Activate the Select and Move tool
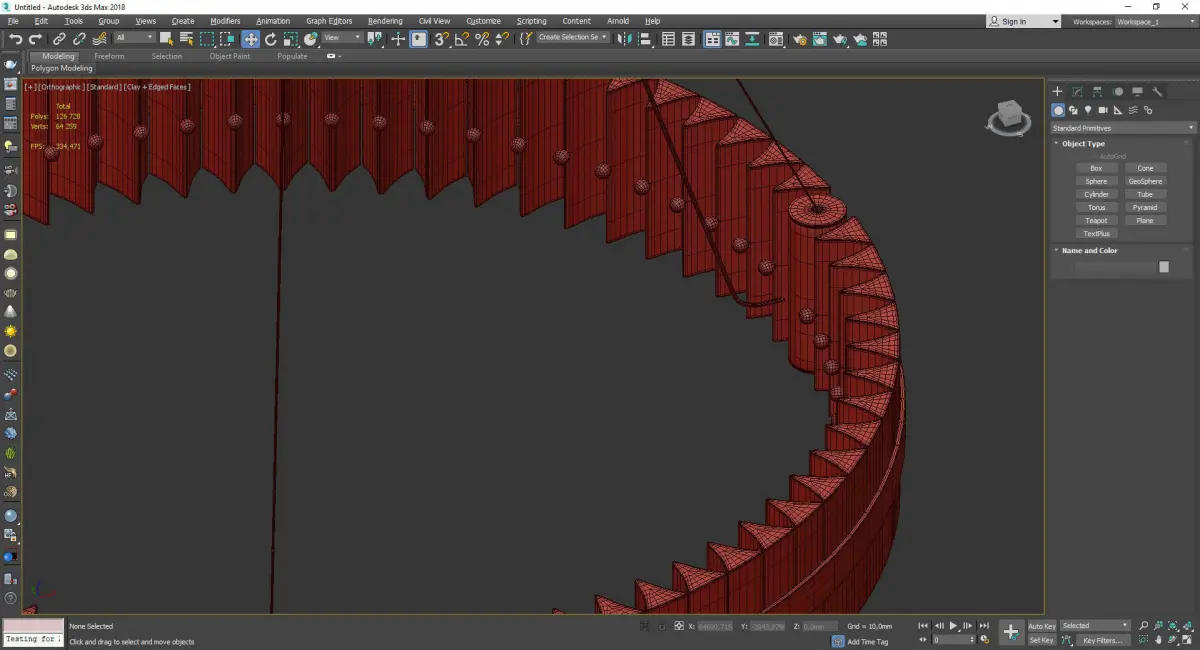This screenshot has width=1200, height=650. click(x=250, y=39)
